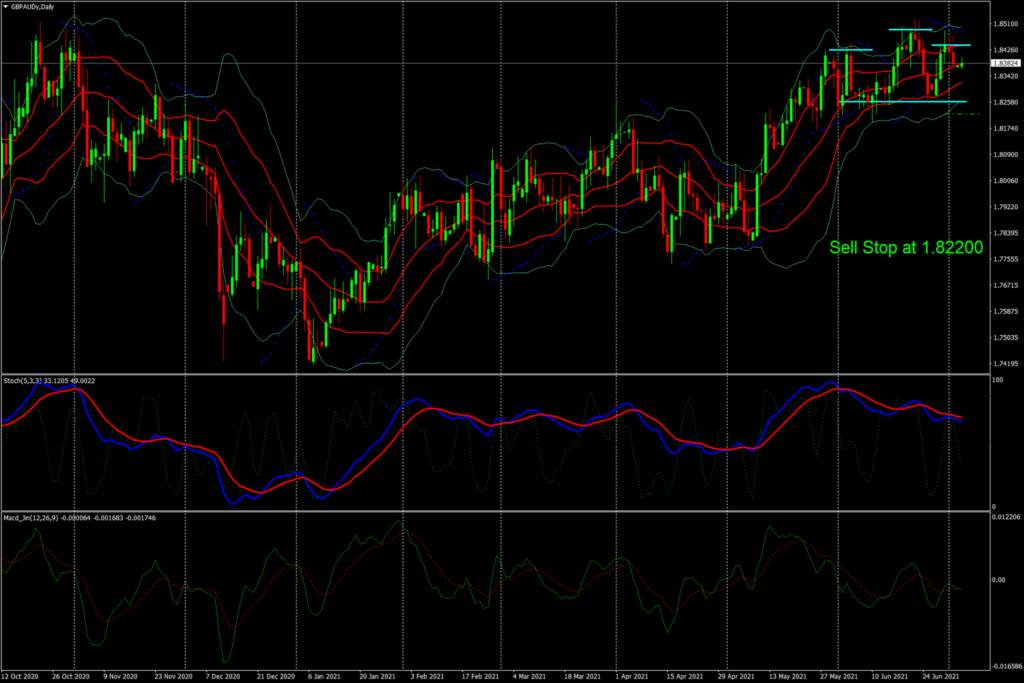This screenshot has width=1024, height=683.
Task: Click the 12 Oct 2020 date label
Action: coord(20,676)
